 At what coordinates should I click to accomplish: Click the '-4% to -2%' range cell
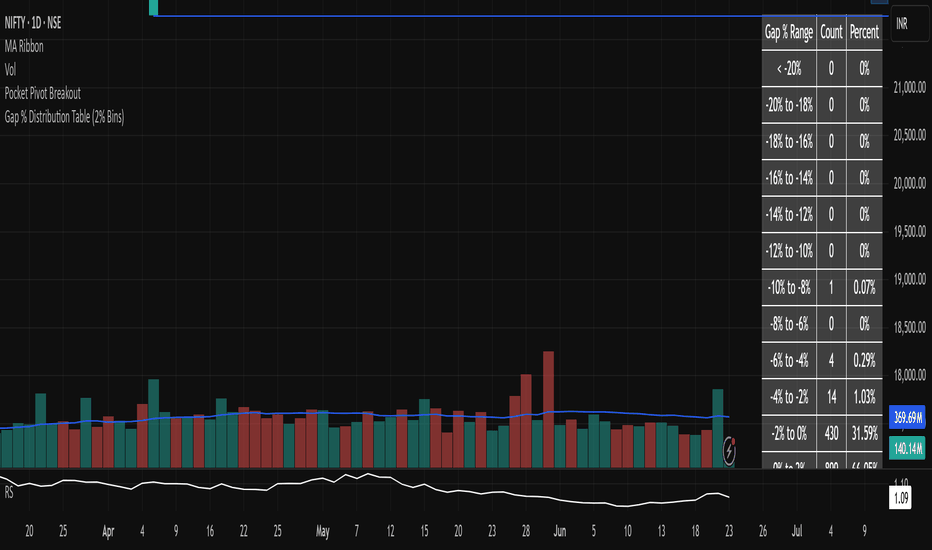pyautogui.click(x=789, y=397)
